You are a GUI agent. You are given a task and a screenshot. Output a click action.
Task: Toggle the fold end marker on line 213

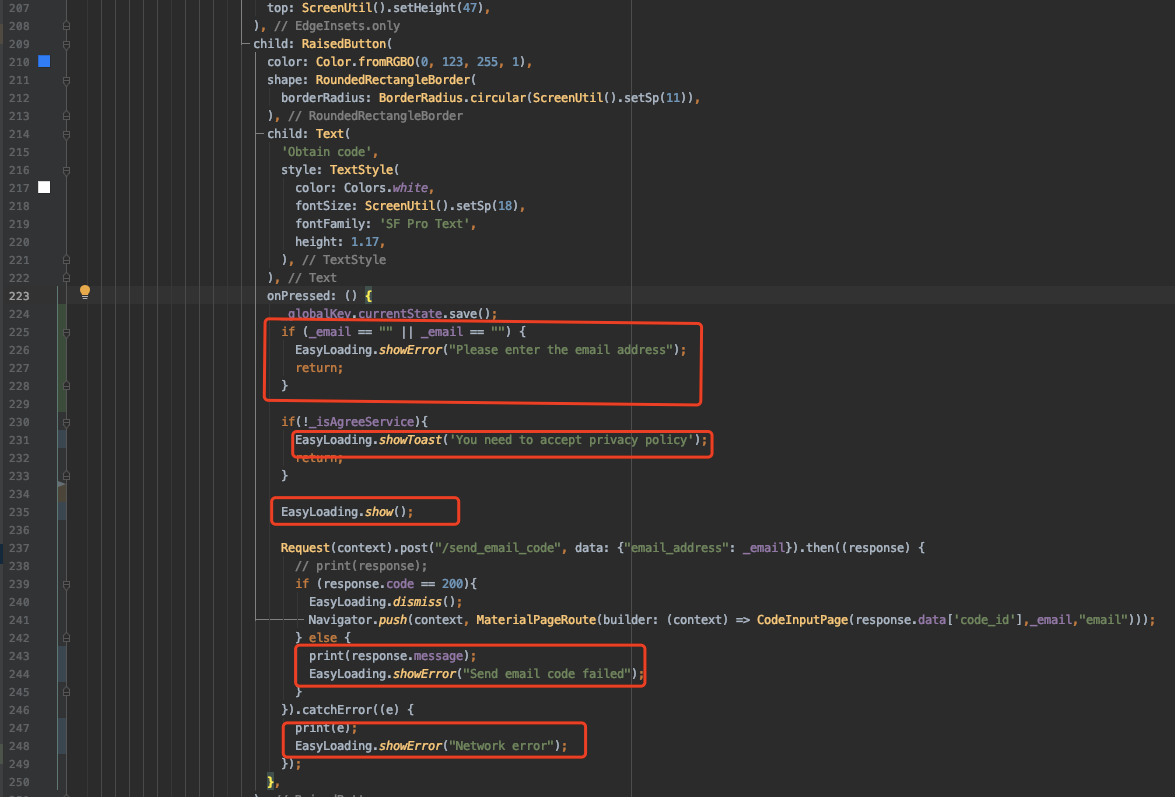point(66,115)
